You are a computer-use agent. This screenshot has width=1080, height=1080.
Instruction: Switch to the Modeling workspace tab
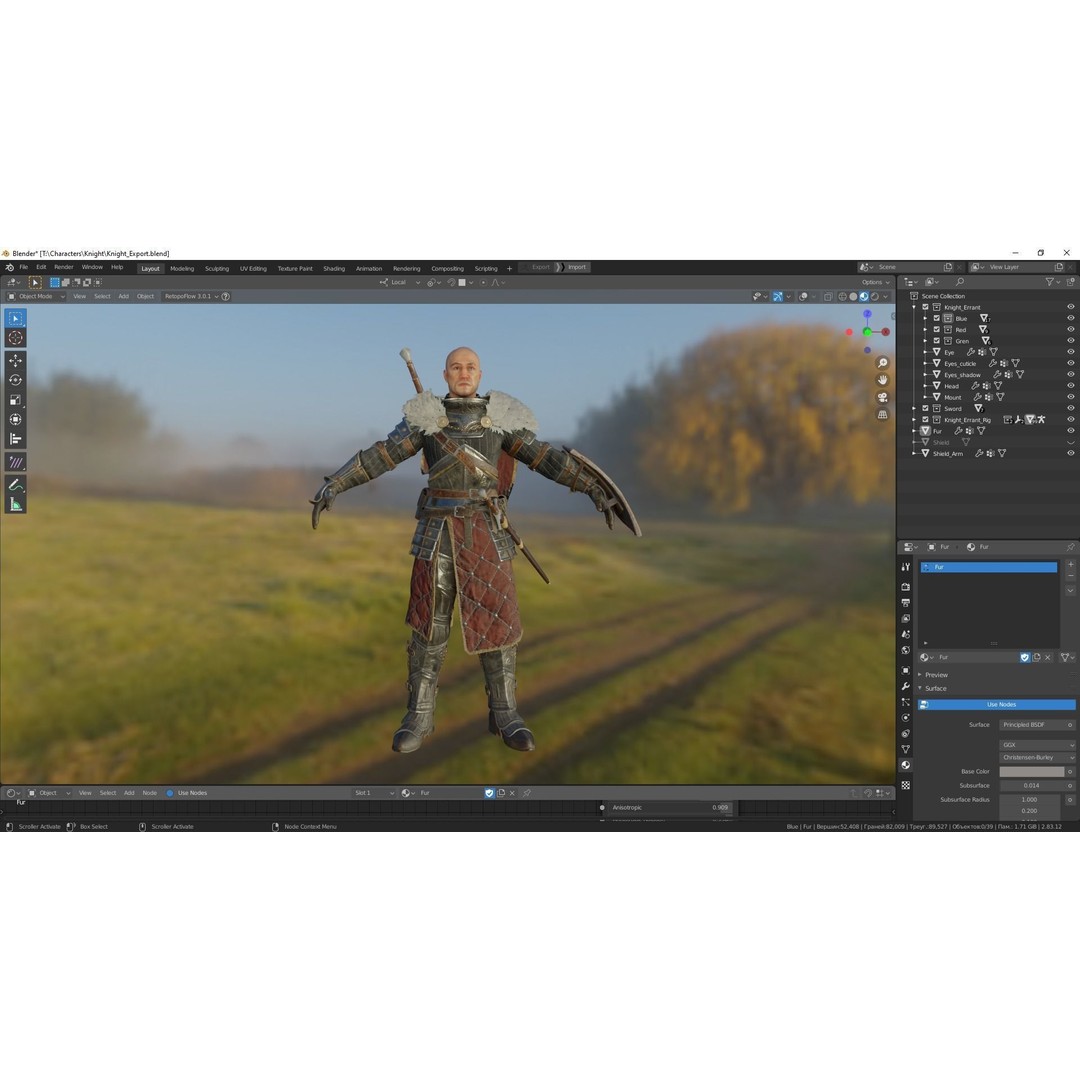click(182, 269)
